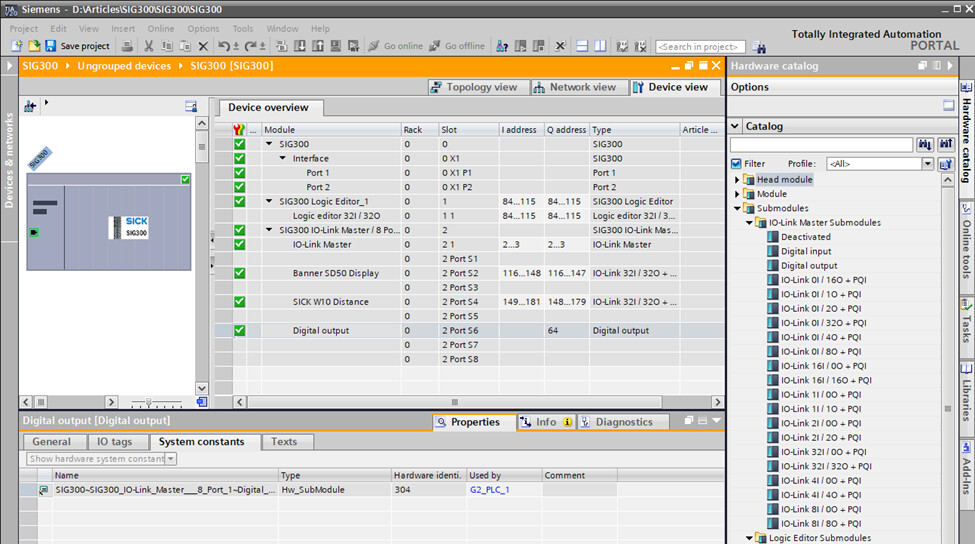This screenshot has width=975, height=544.
Task: Click the Undo arrow icon
Action: coord(224,46)
